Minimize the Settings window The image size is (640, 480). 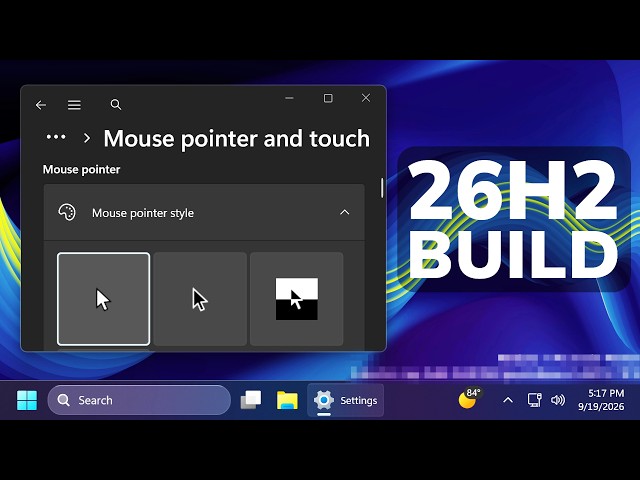click(289, 98)
